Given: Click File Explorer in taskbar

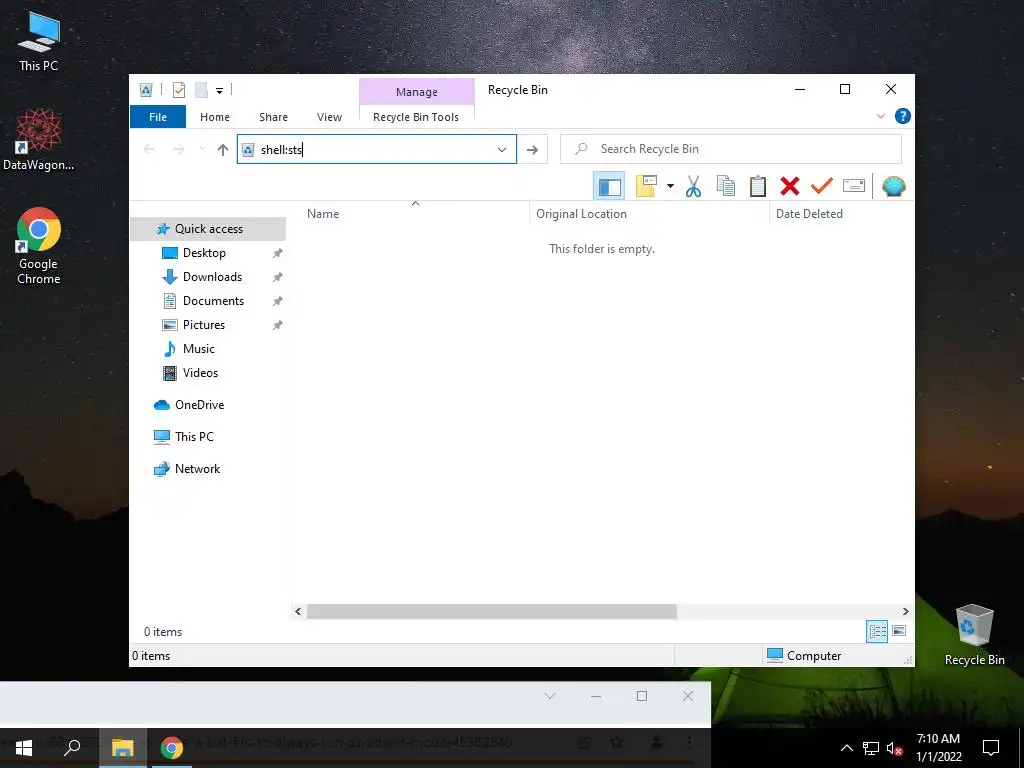Looking at the screenshot, I should coord(122,748).
